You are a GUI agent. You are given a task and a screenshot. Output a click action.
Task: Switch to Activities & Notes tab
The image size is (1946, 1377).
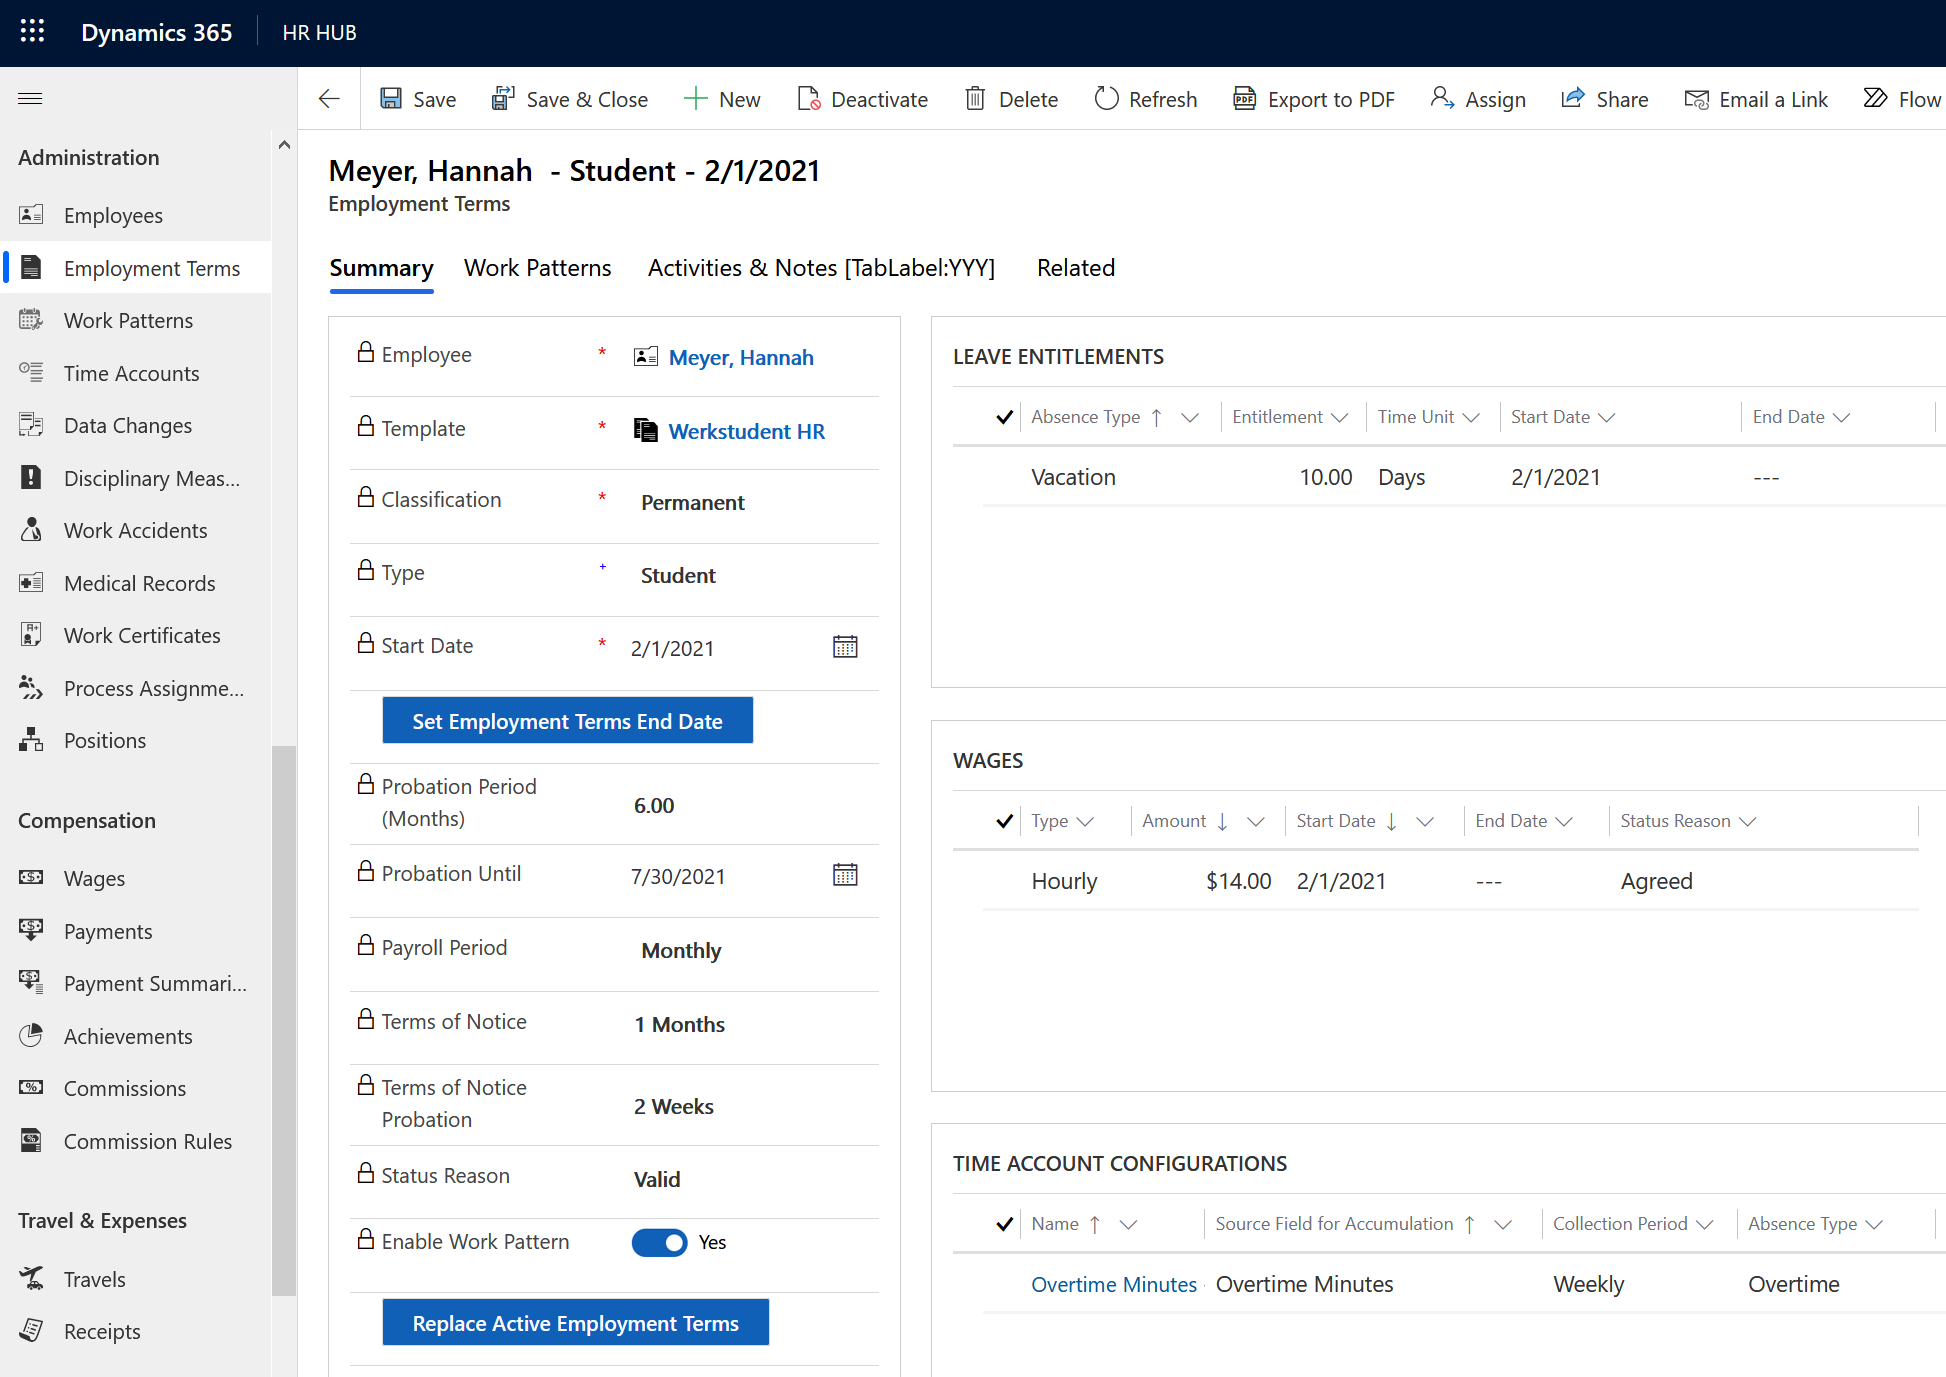[x=821, y=268]
